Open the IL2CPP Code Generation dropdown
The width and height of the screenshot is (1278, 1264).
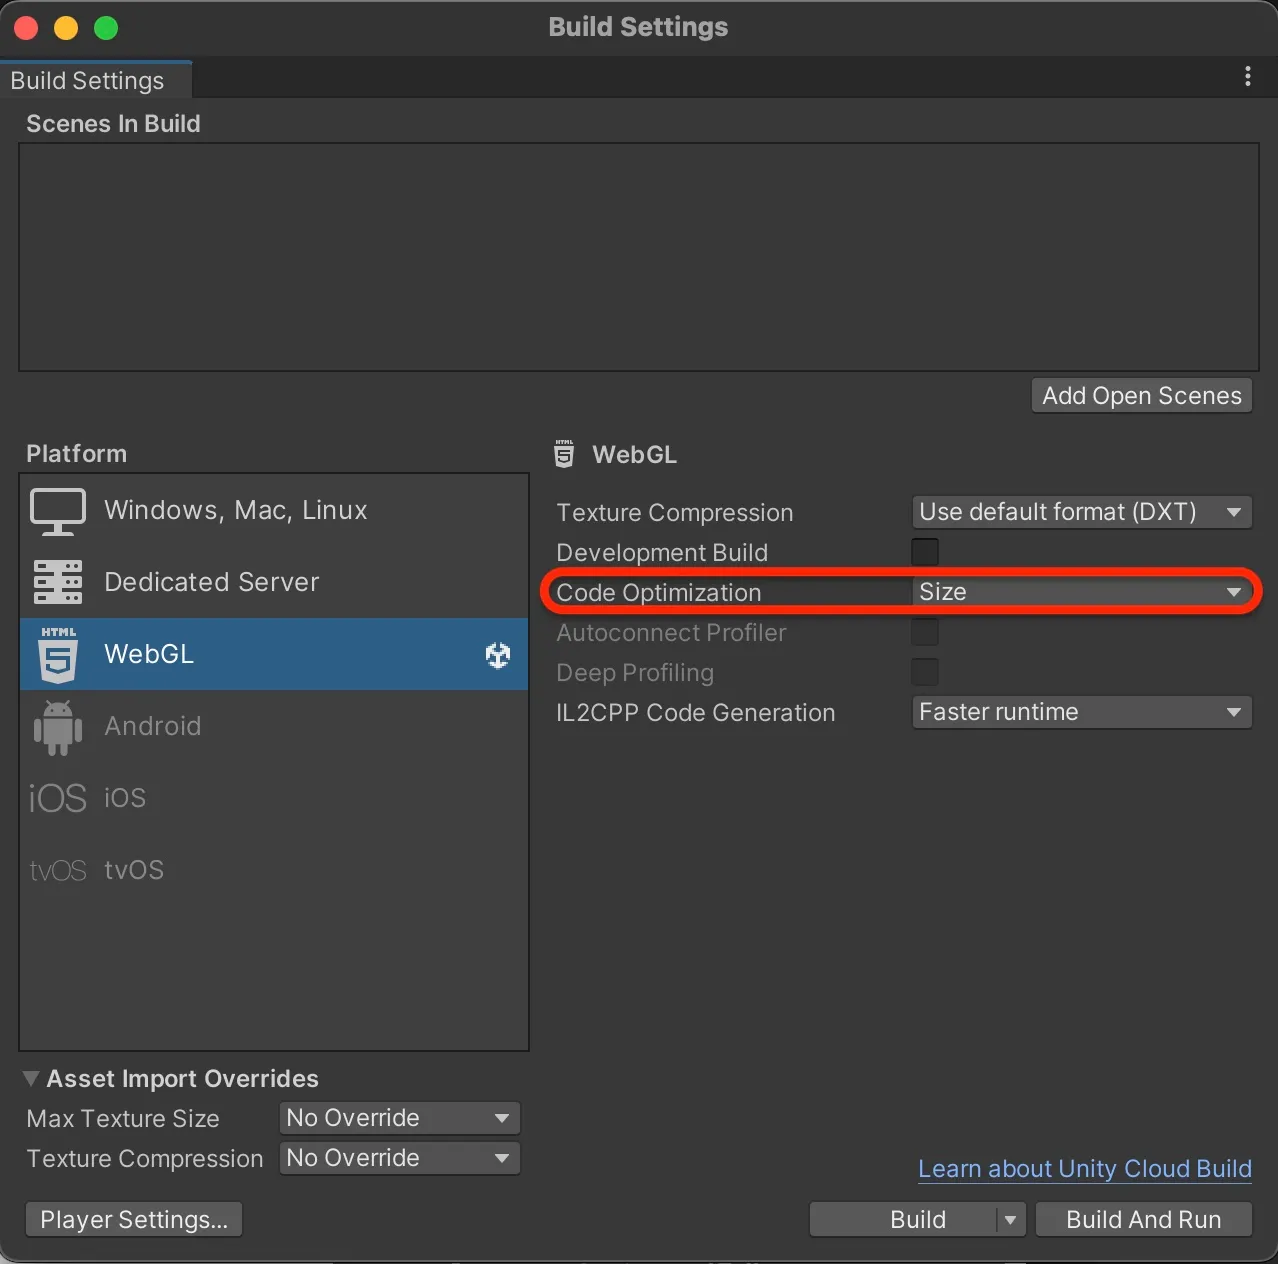click(1082, 712)
